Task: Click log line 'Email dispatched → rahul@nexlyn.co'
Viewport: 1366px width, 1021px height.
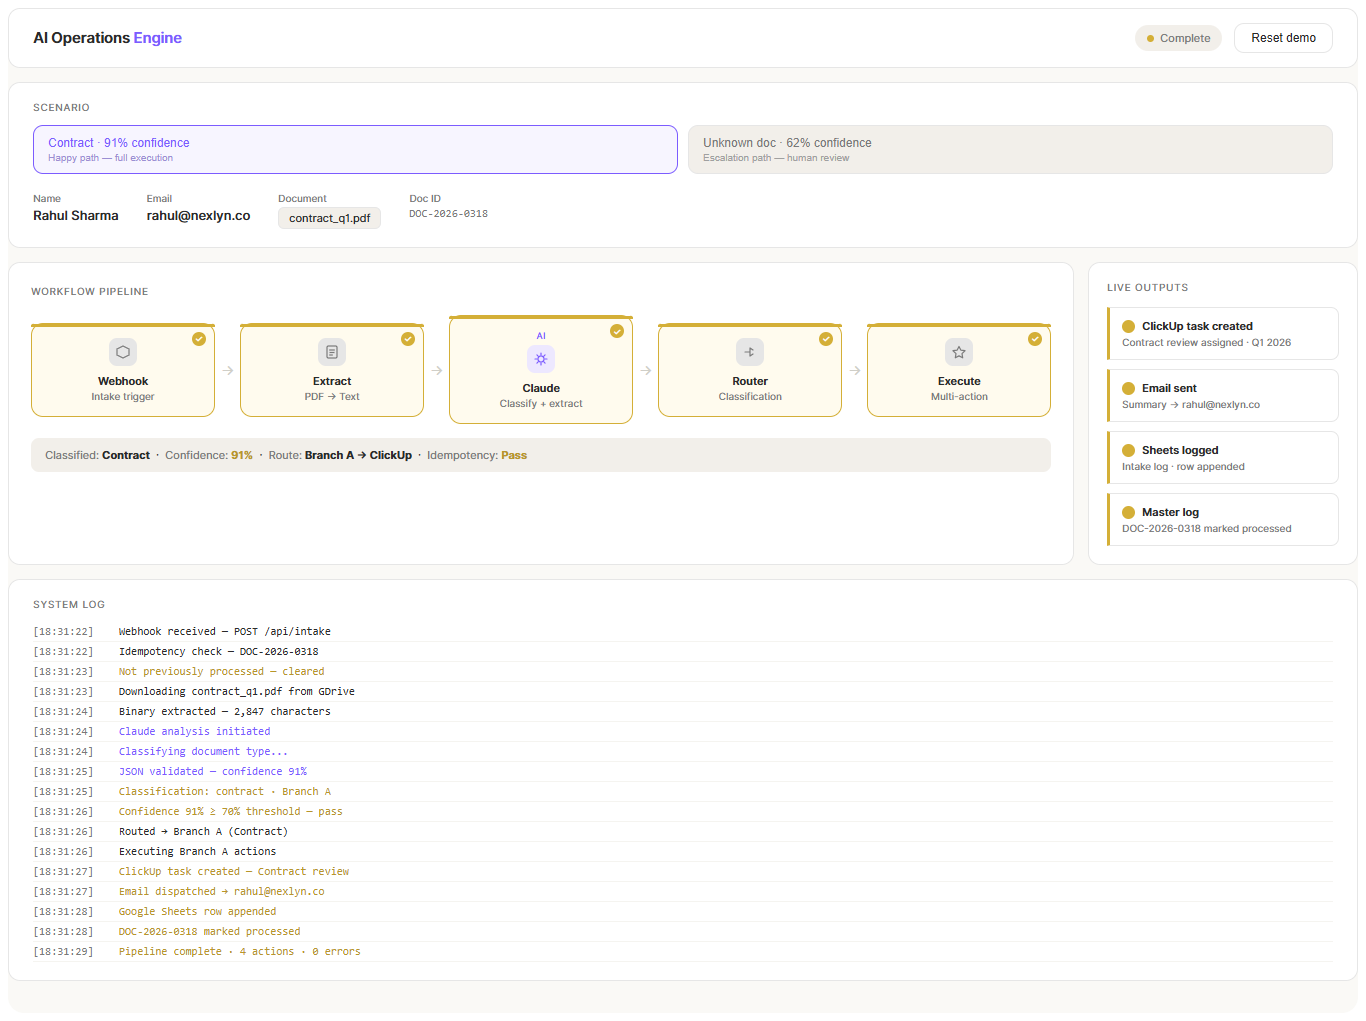Action: click(221, 892)
